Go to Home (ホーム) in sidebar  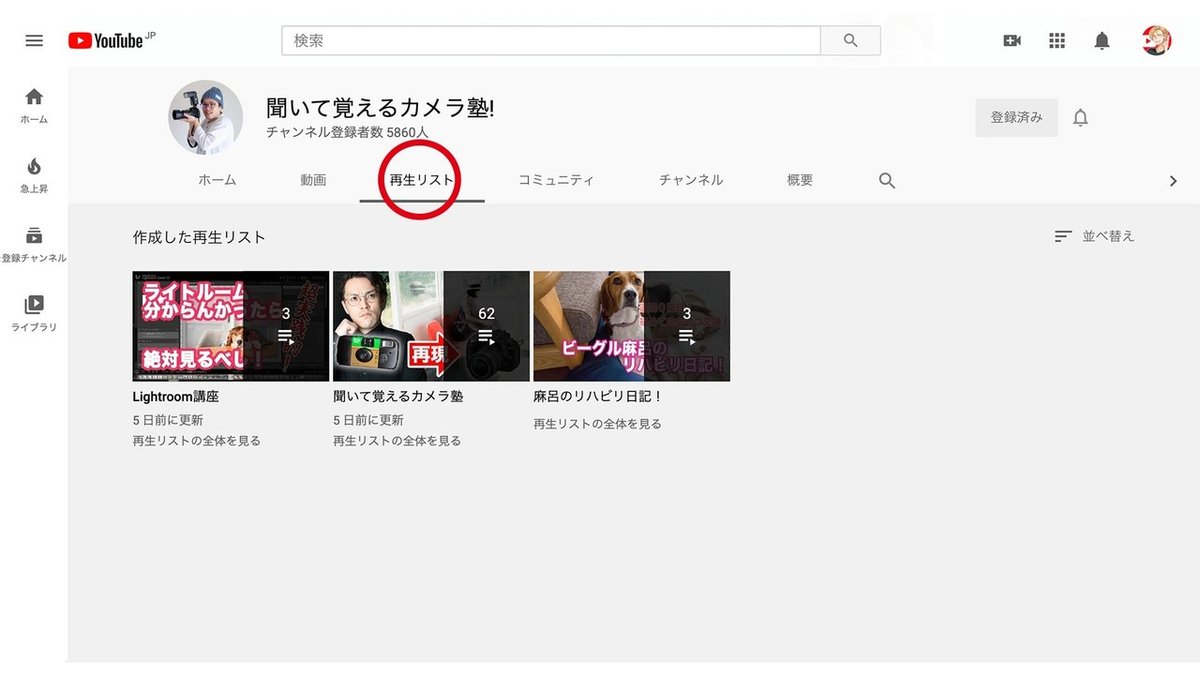34,105
